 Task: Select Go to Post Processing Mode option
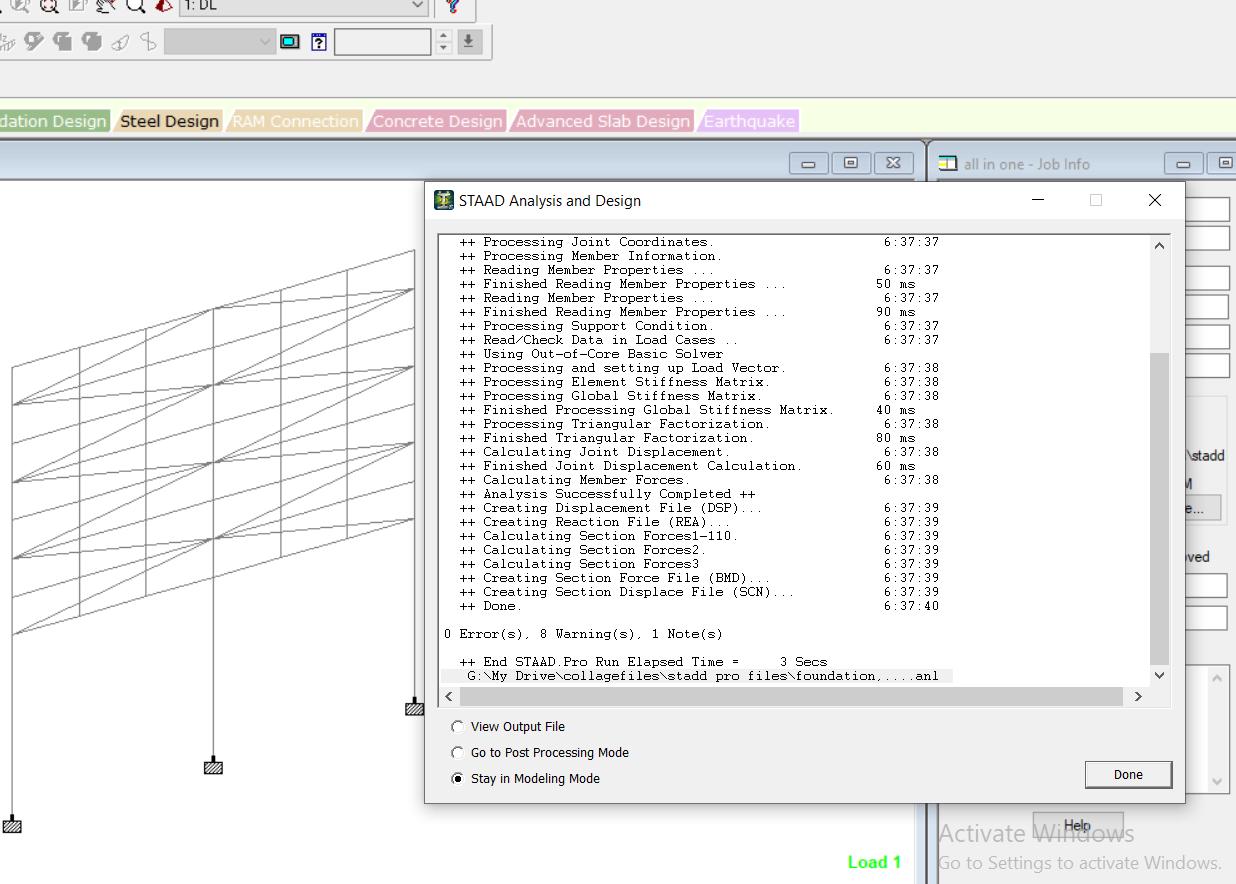click(x=540, y=753)
